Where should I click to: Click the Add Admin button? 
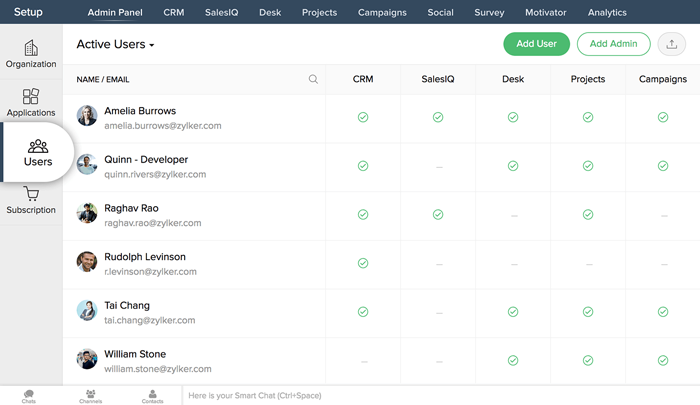click(613, 44)
